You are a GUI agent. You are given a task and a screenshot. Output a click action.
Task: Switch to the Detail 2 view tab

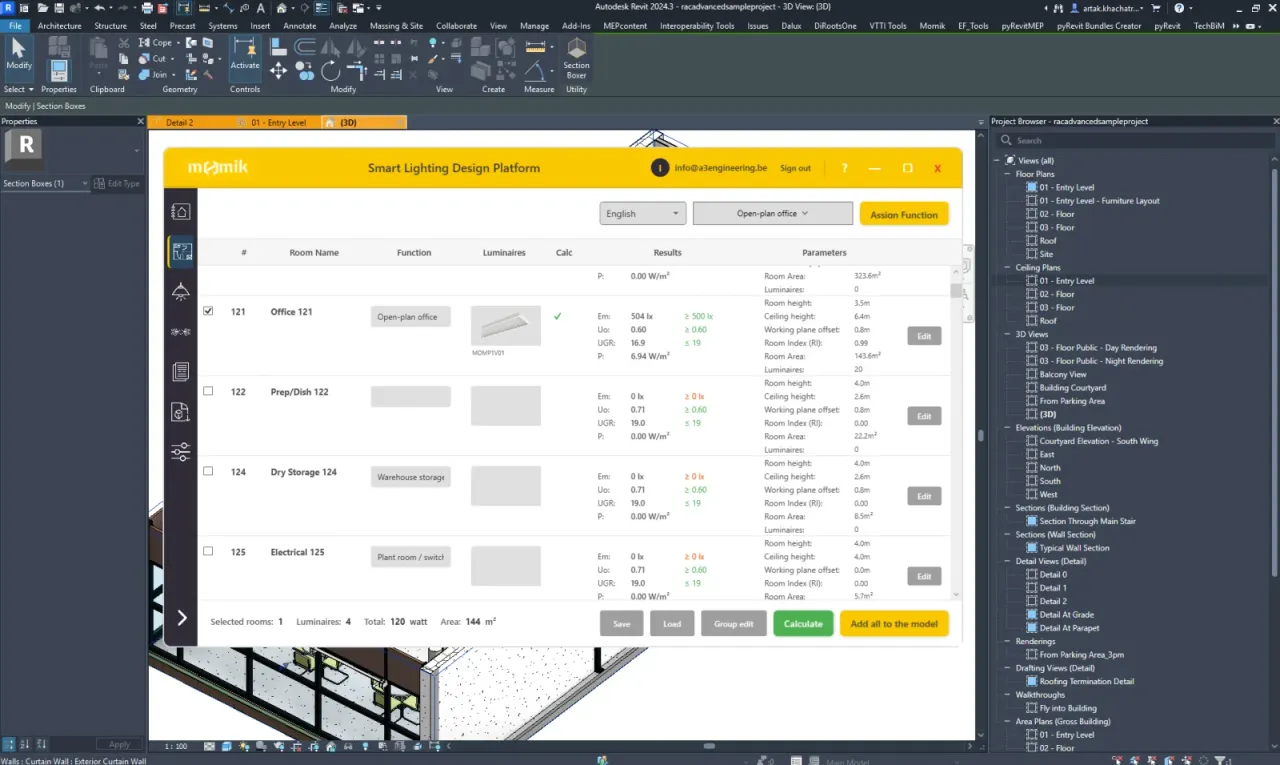pyautogui.click(x=180, y=122)
